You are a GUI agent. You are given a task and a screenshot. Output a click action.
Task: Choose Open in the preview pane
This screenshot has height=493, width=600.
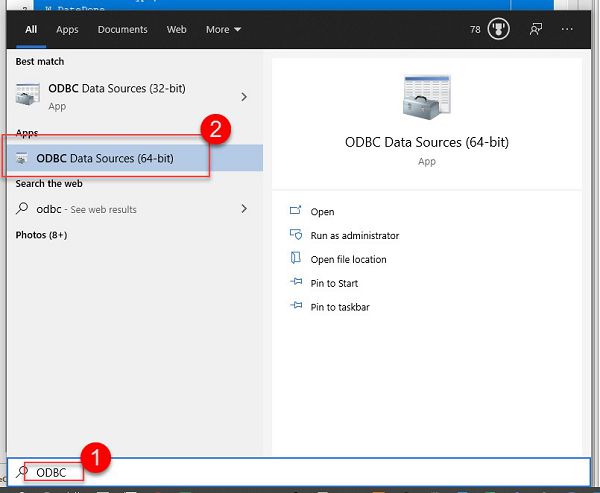[322, 212]
